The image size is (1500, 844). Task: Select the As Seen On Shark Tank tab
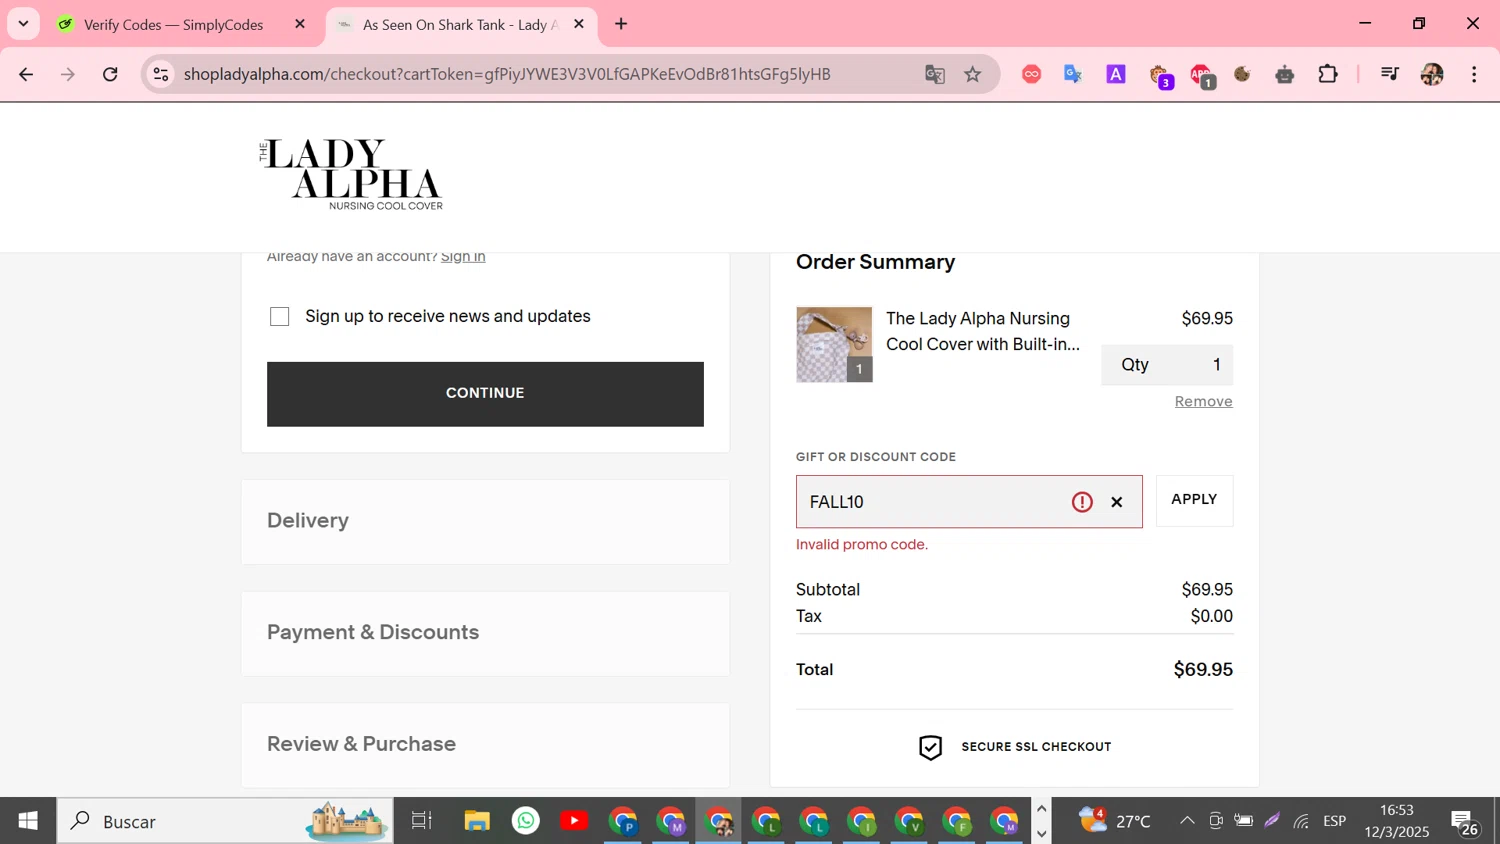pyautogui.click(x=460, y=25)
